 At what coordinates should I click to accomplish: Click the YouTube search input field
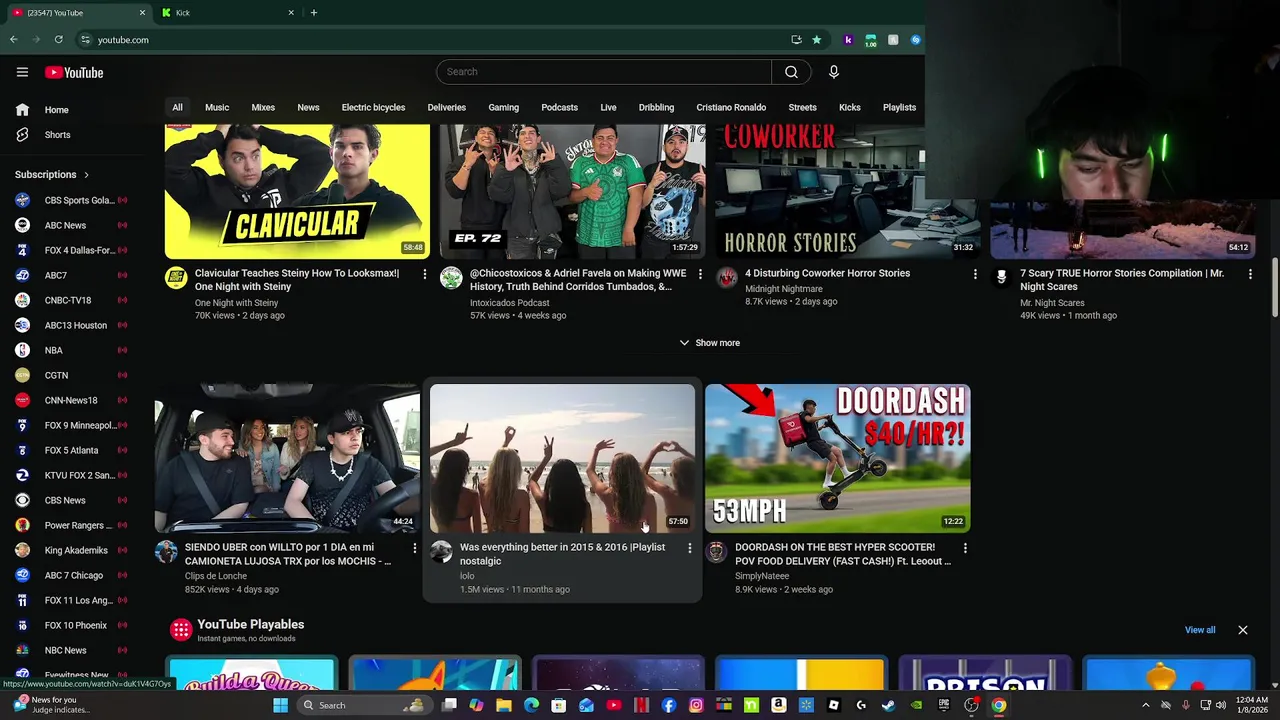pos(604,72)
